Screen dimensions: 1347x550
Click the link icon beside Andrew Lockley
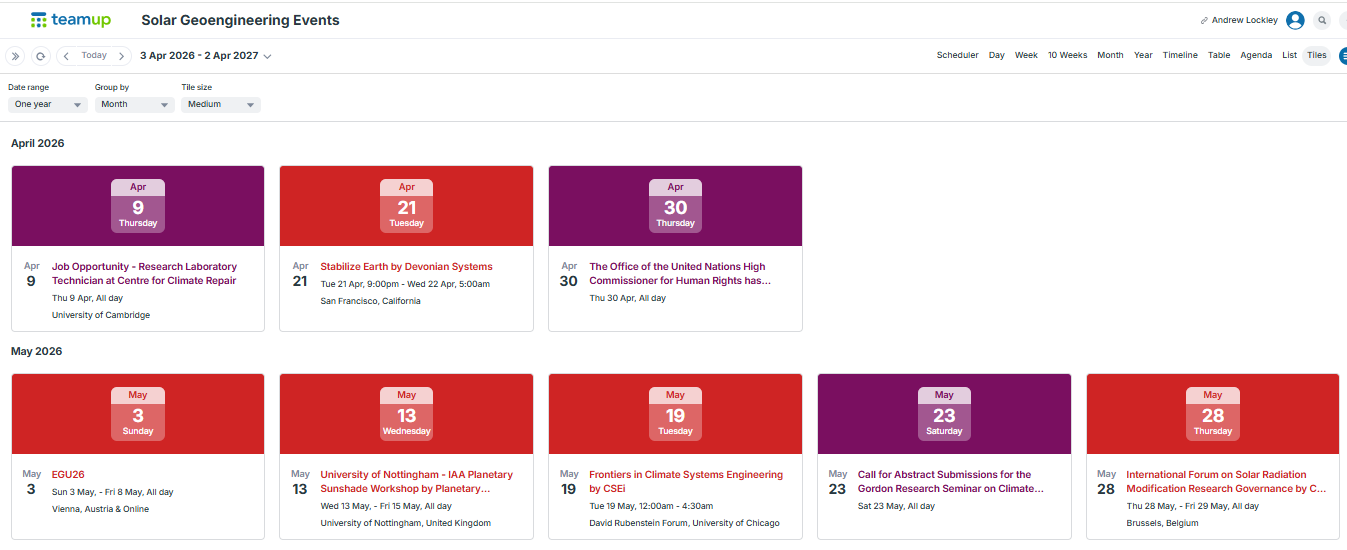pyautogui.click(x=1204, y=20)
